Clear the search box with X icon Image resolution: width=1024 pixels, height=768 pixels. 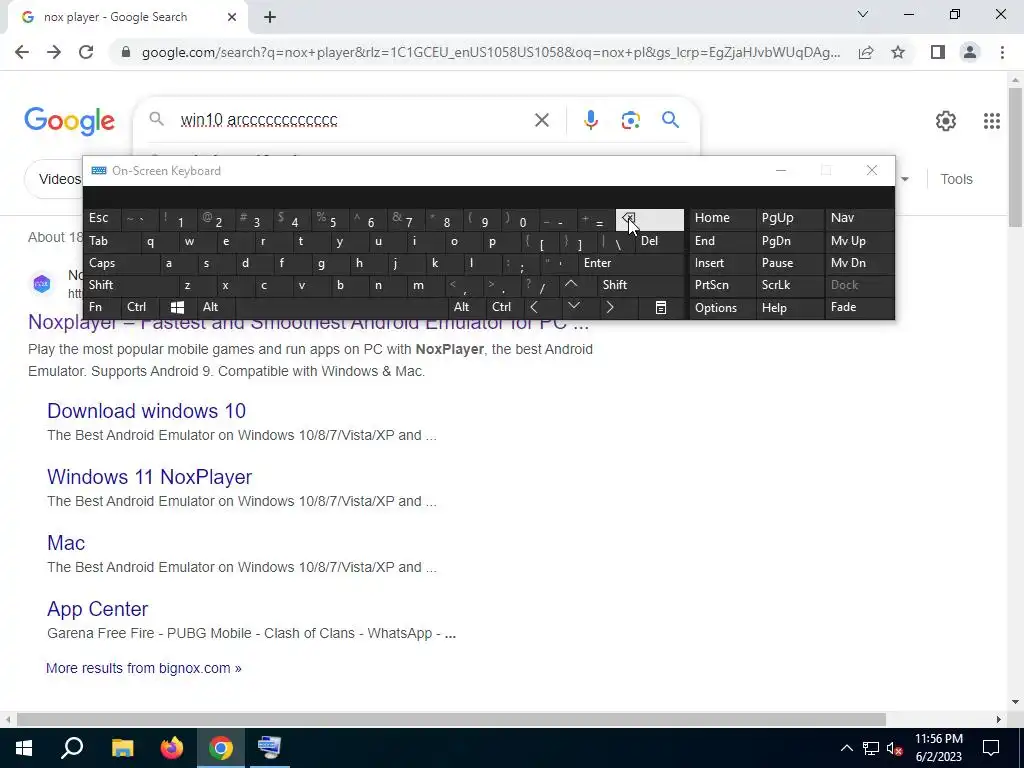tap(542, 120)
